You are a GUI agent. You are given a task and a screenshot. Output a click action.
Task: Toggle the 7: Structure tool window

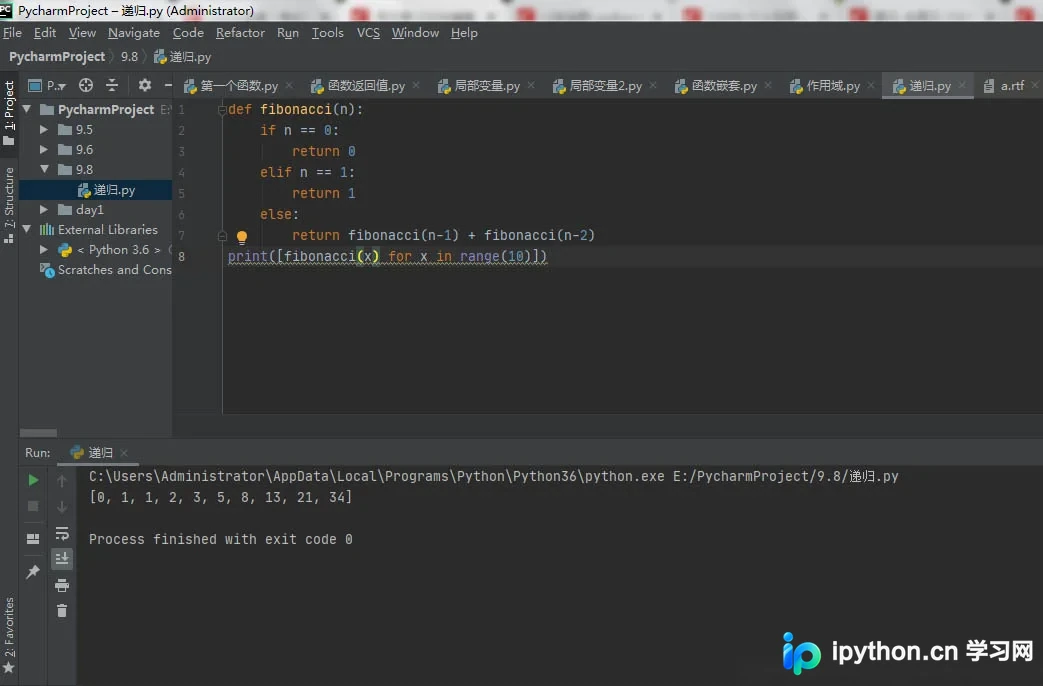(9, 205)
